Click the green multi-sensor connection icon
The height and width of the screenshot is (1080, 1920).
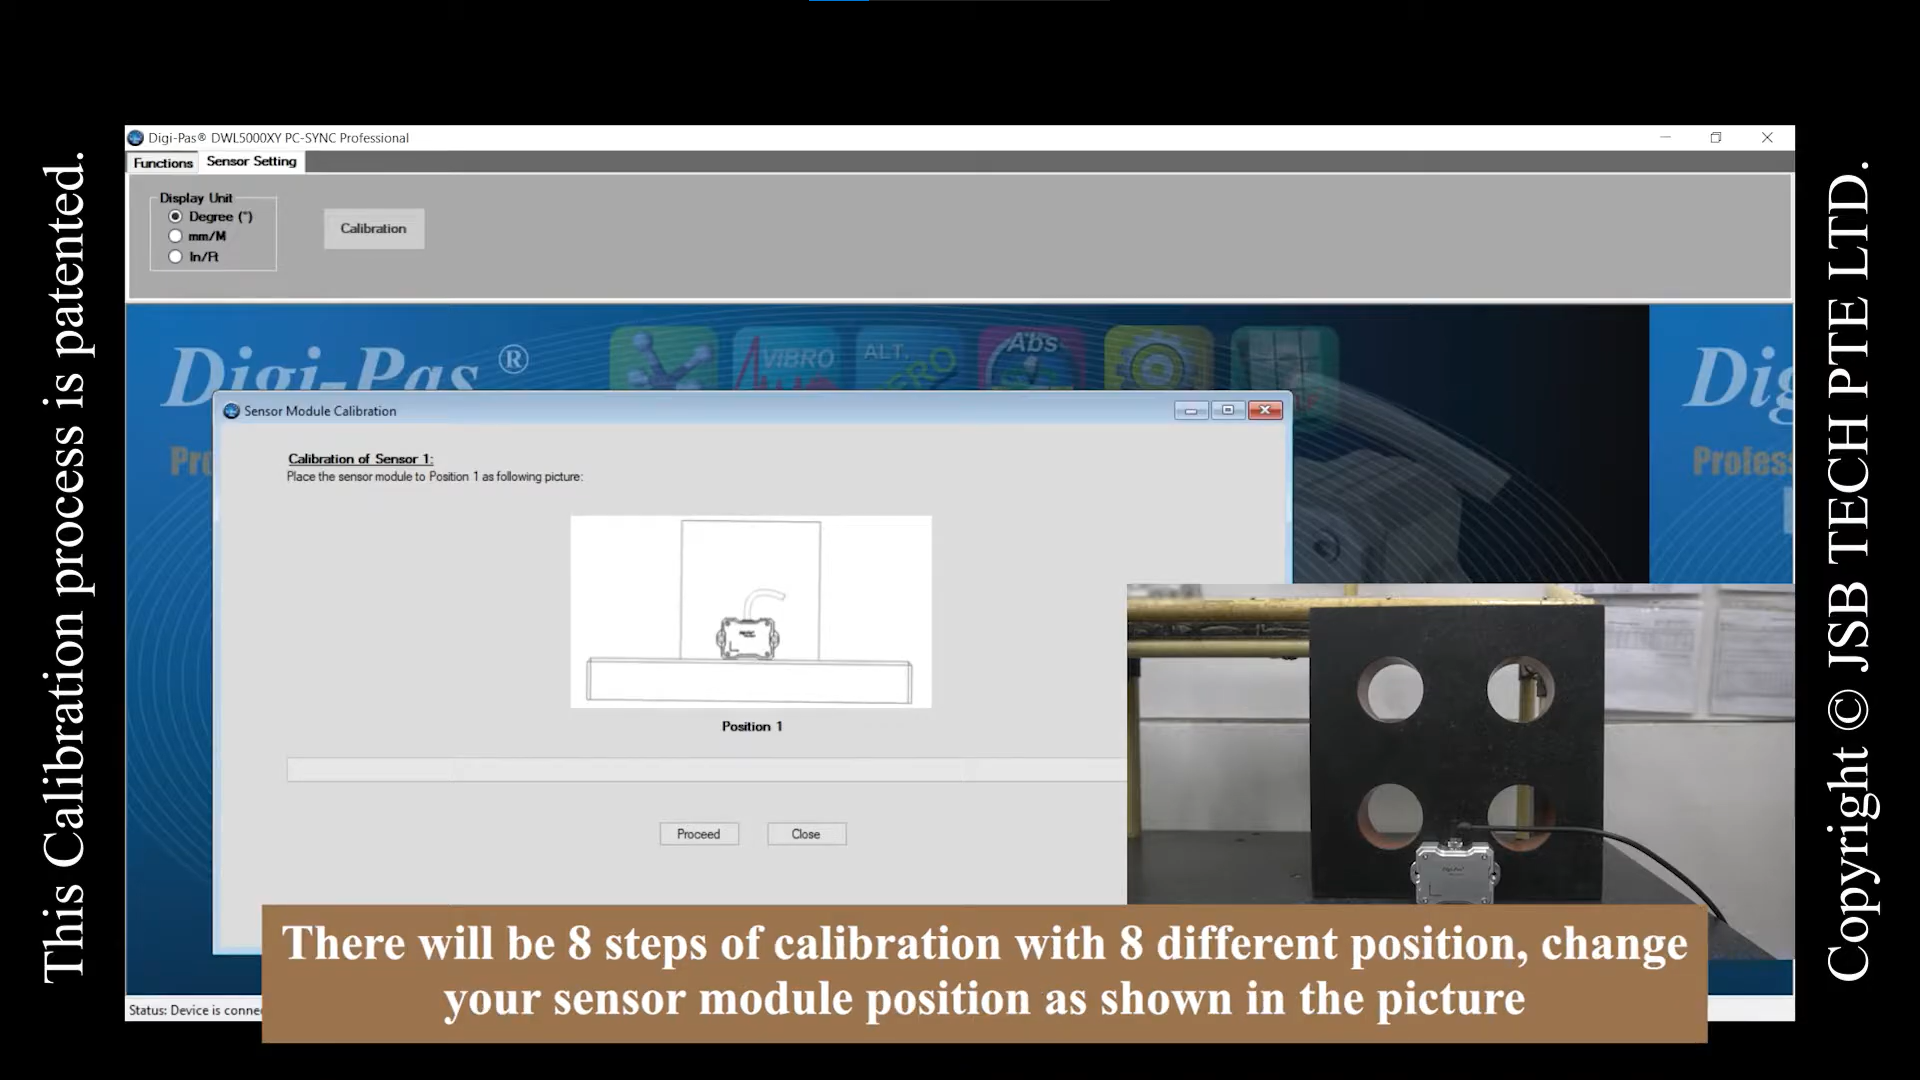664,359
